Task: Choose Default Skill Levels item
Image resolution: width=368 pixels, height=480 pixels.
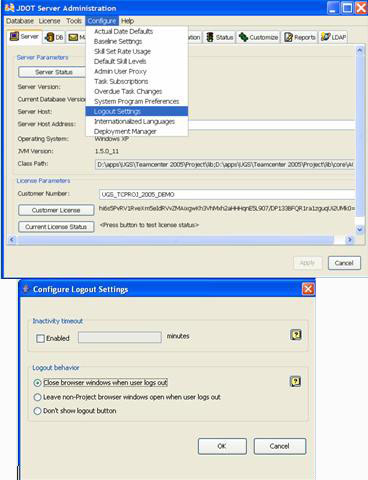Action: (137, 61)
